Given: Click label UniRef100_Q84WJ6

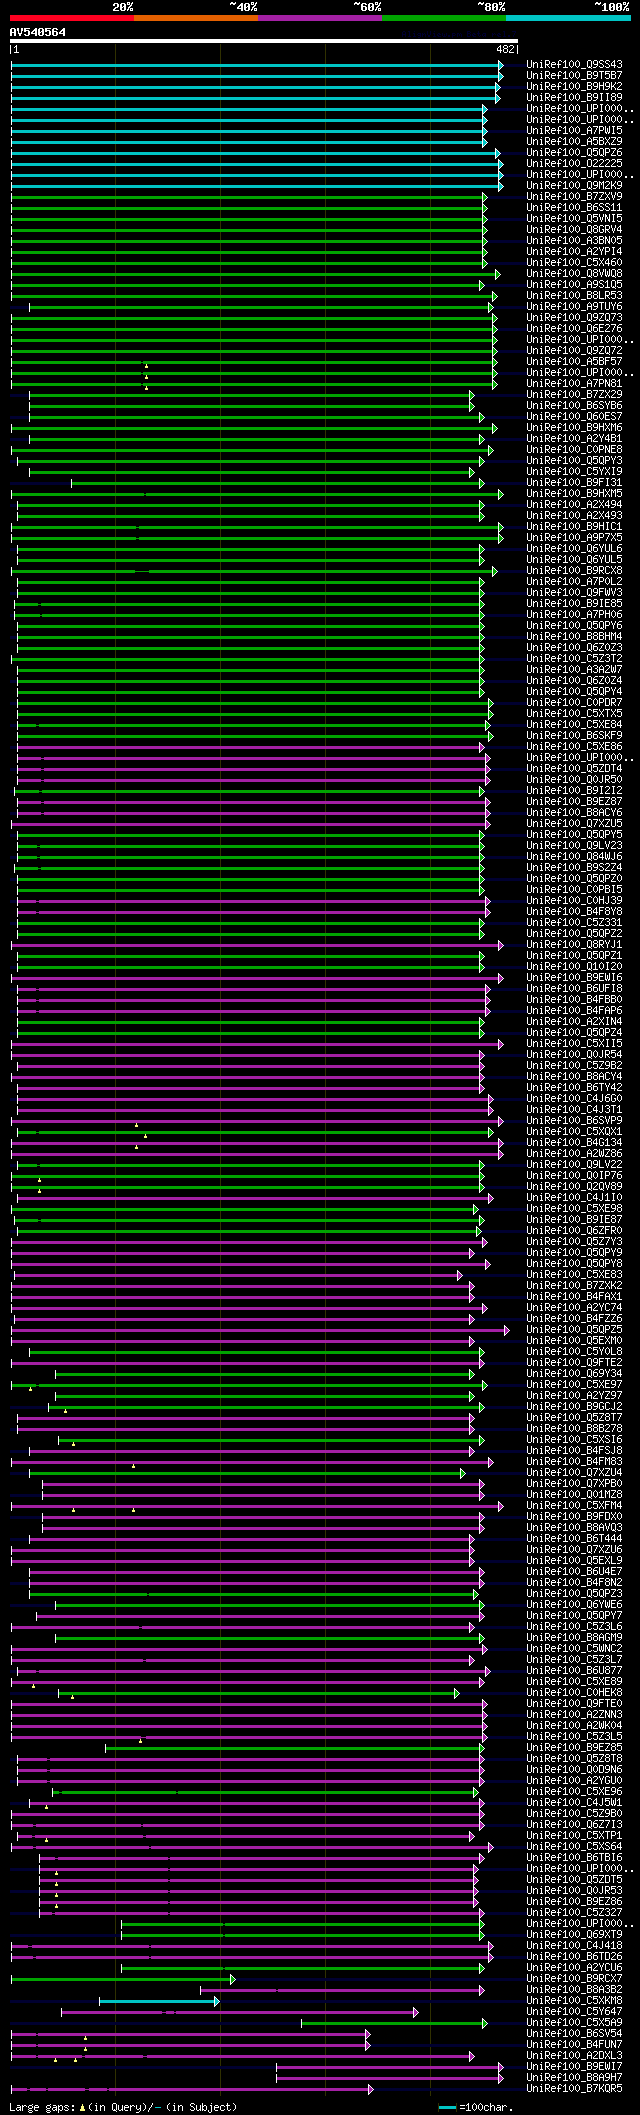Looking at the screenshot, I should point(574,857).
